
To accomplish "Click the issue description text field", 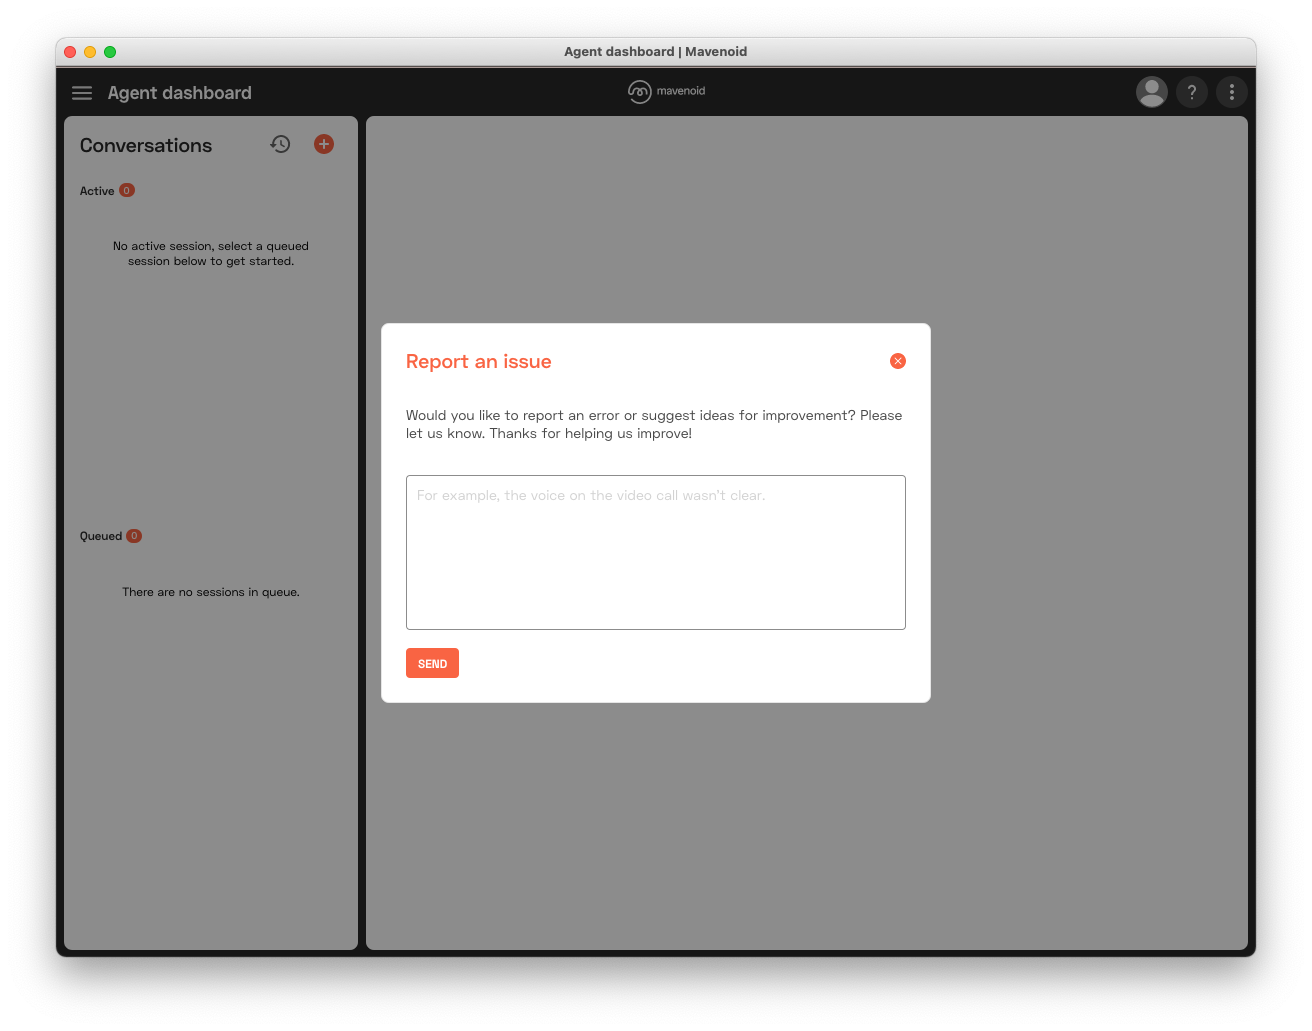I will tap(655, 552).
